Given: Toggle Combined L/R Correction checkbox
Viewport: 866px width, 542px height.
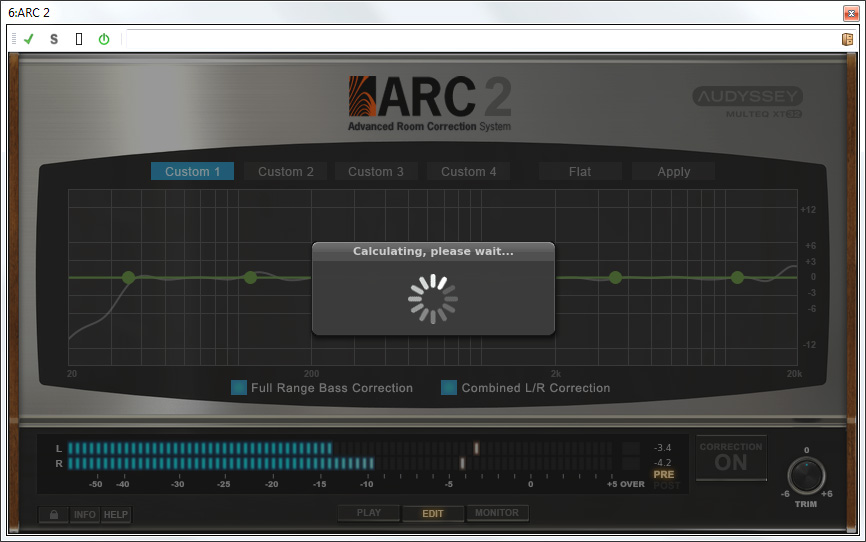Looking at the screenshot, I should click(x=449, y=388).
